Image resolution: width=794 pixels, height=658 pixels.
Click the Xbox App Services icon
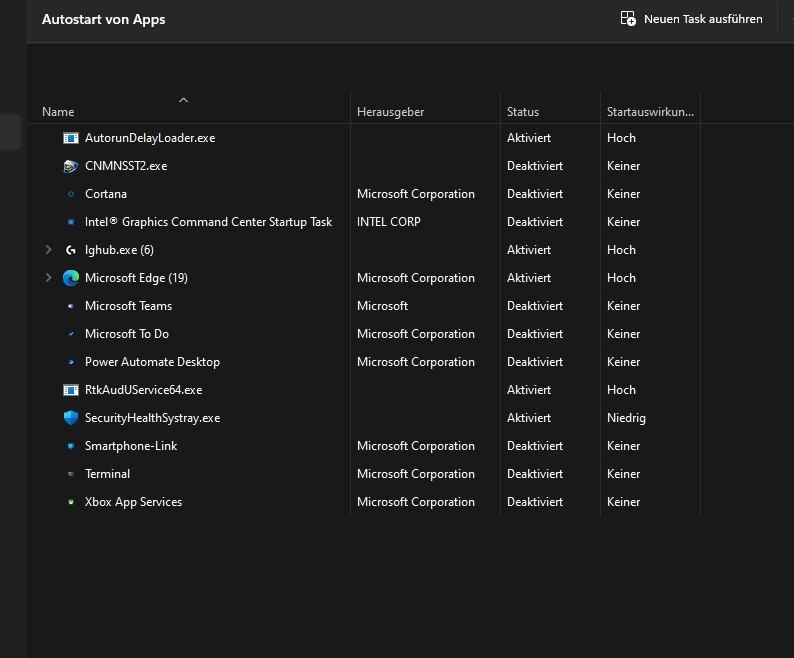(70, 502)
